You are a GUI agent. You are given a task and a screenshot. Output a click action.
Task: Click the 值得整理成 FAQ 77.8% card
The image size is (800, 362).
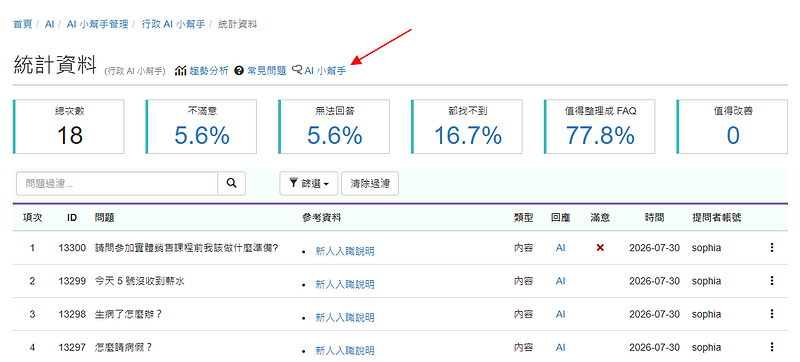coord(599,126)
